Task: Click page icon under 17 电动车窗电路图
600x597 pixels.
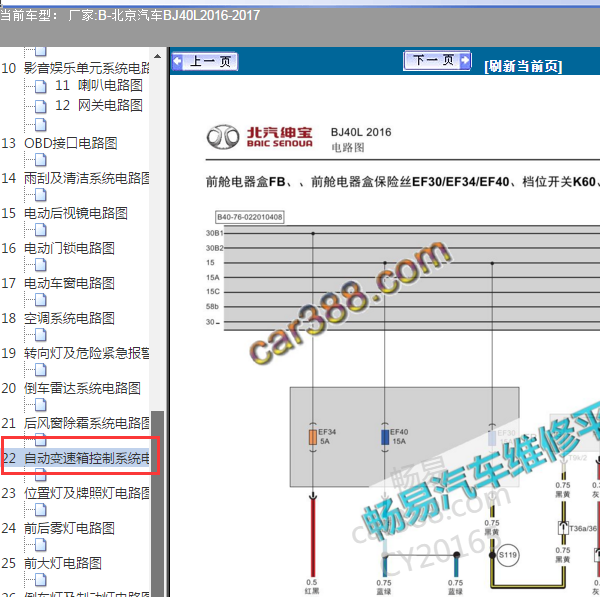Action: click(41, 300)
